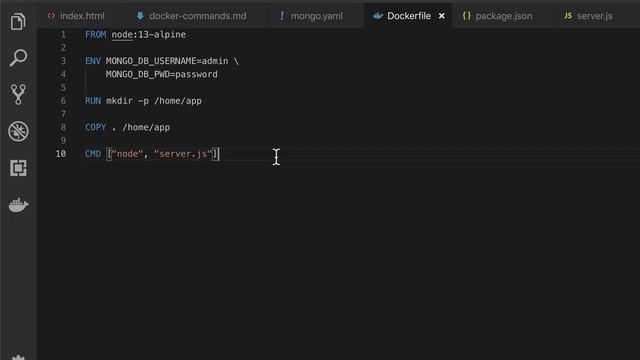Click the "server.js" string in CMD
Viewport: 640px width, 360px height.
point(183,154)
